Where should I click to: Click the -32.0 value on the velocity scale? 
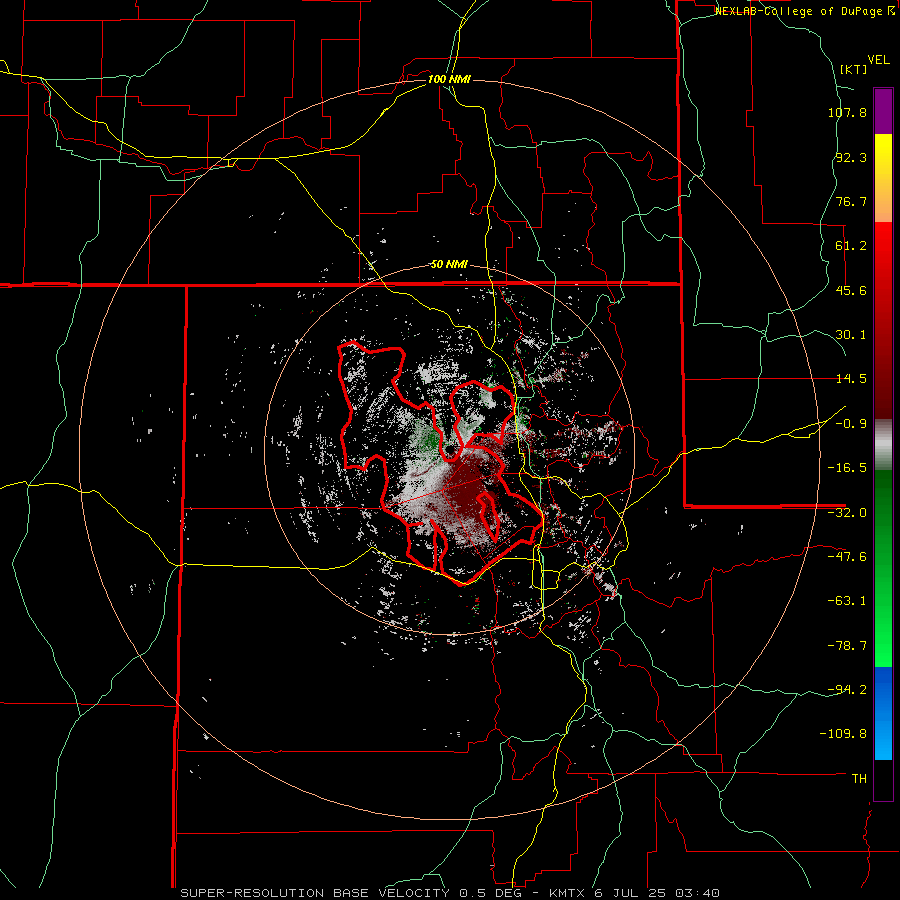point(847,513)
